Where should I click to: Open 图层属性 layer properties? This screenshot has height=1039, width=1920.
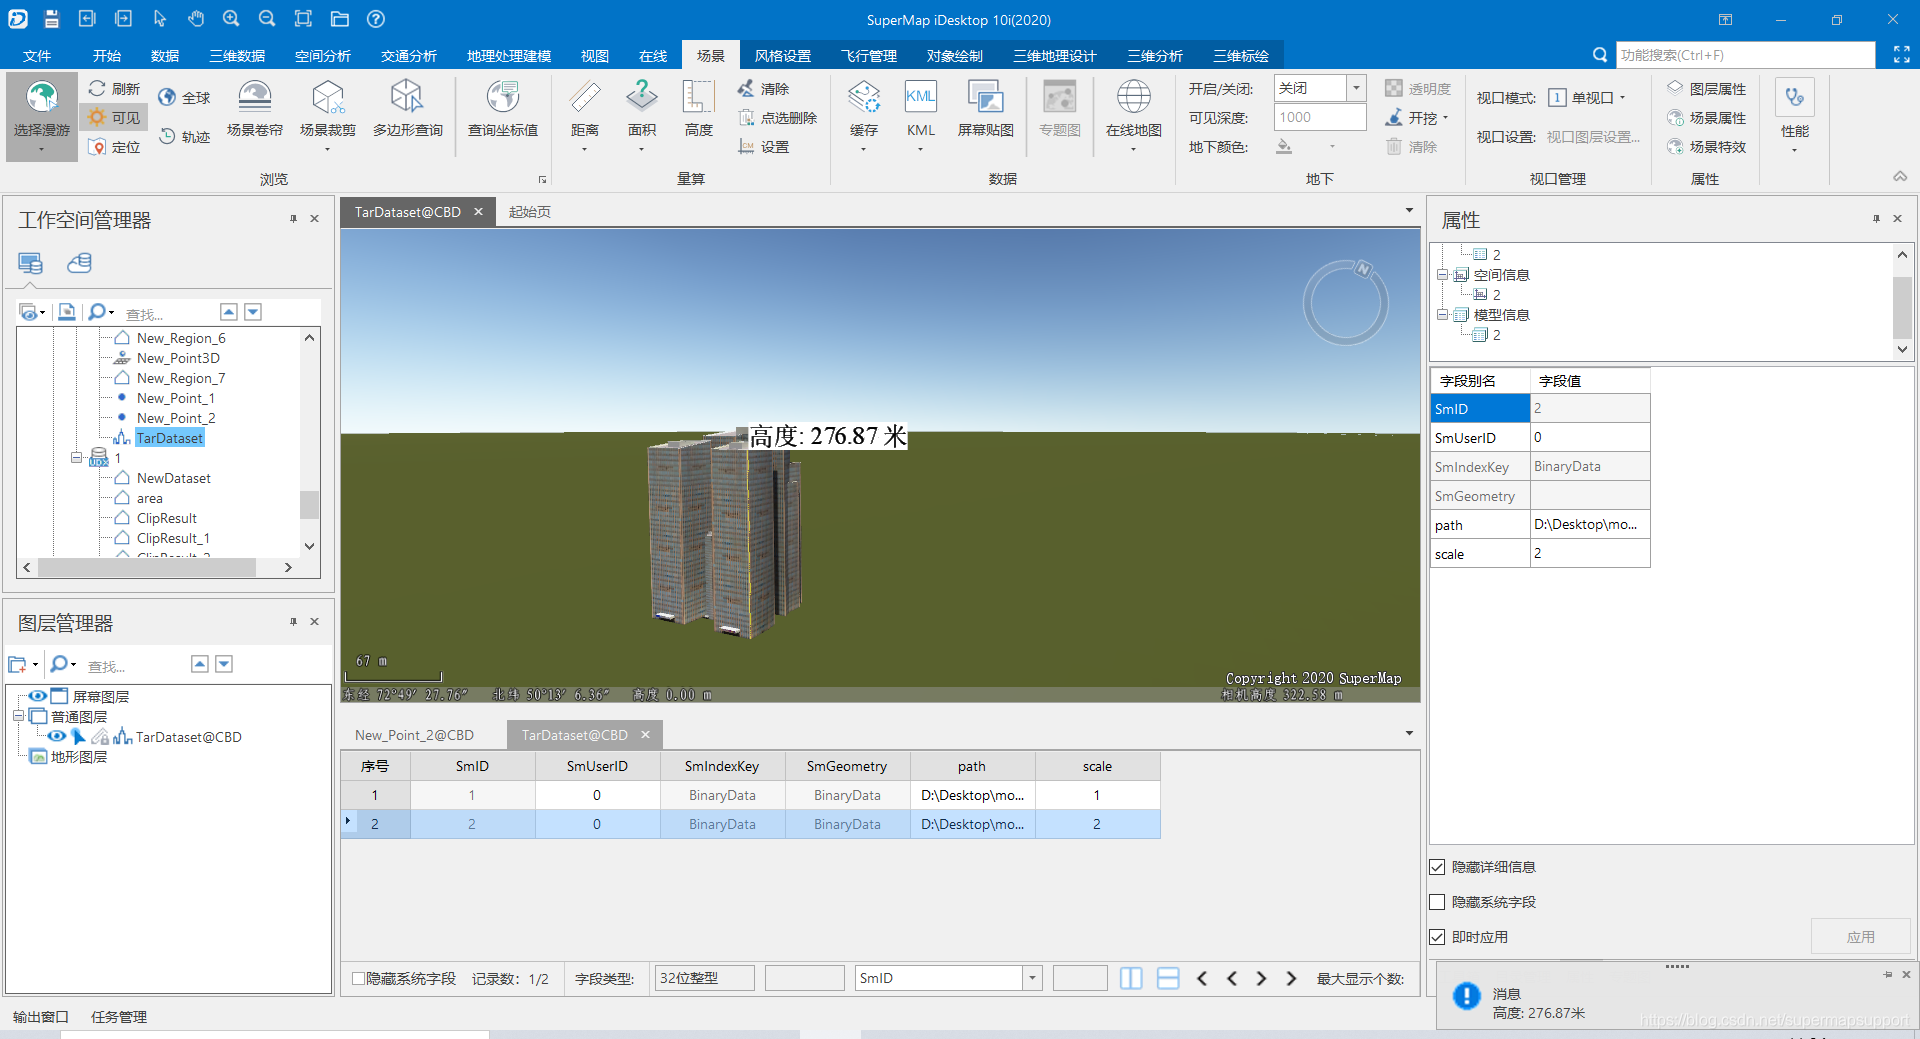coord(1707,89)
